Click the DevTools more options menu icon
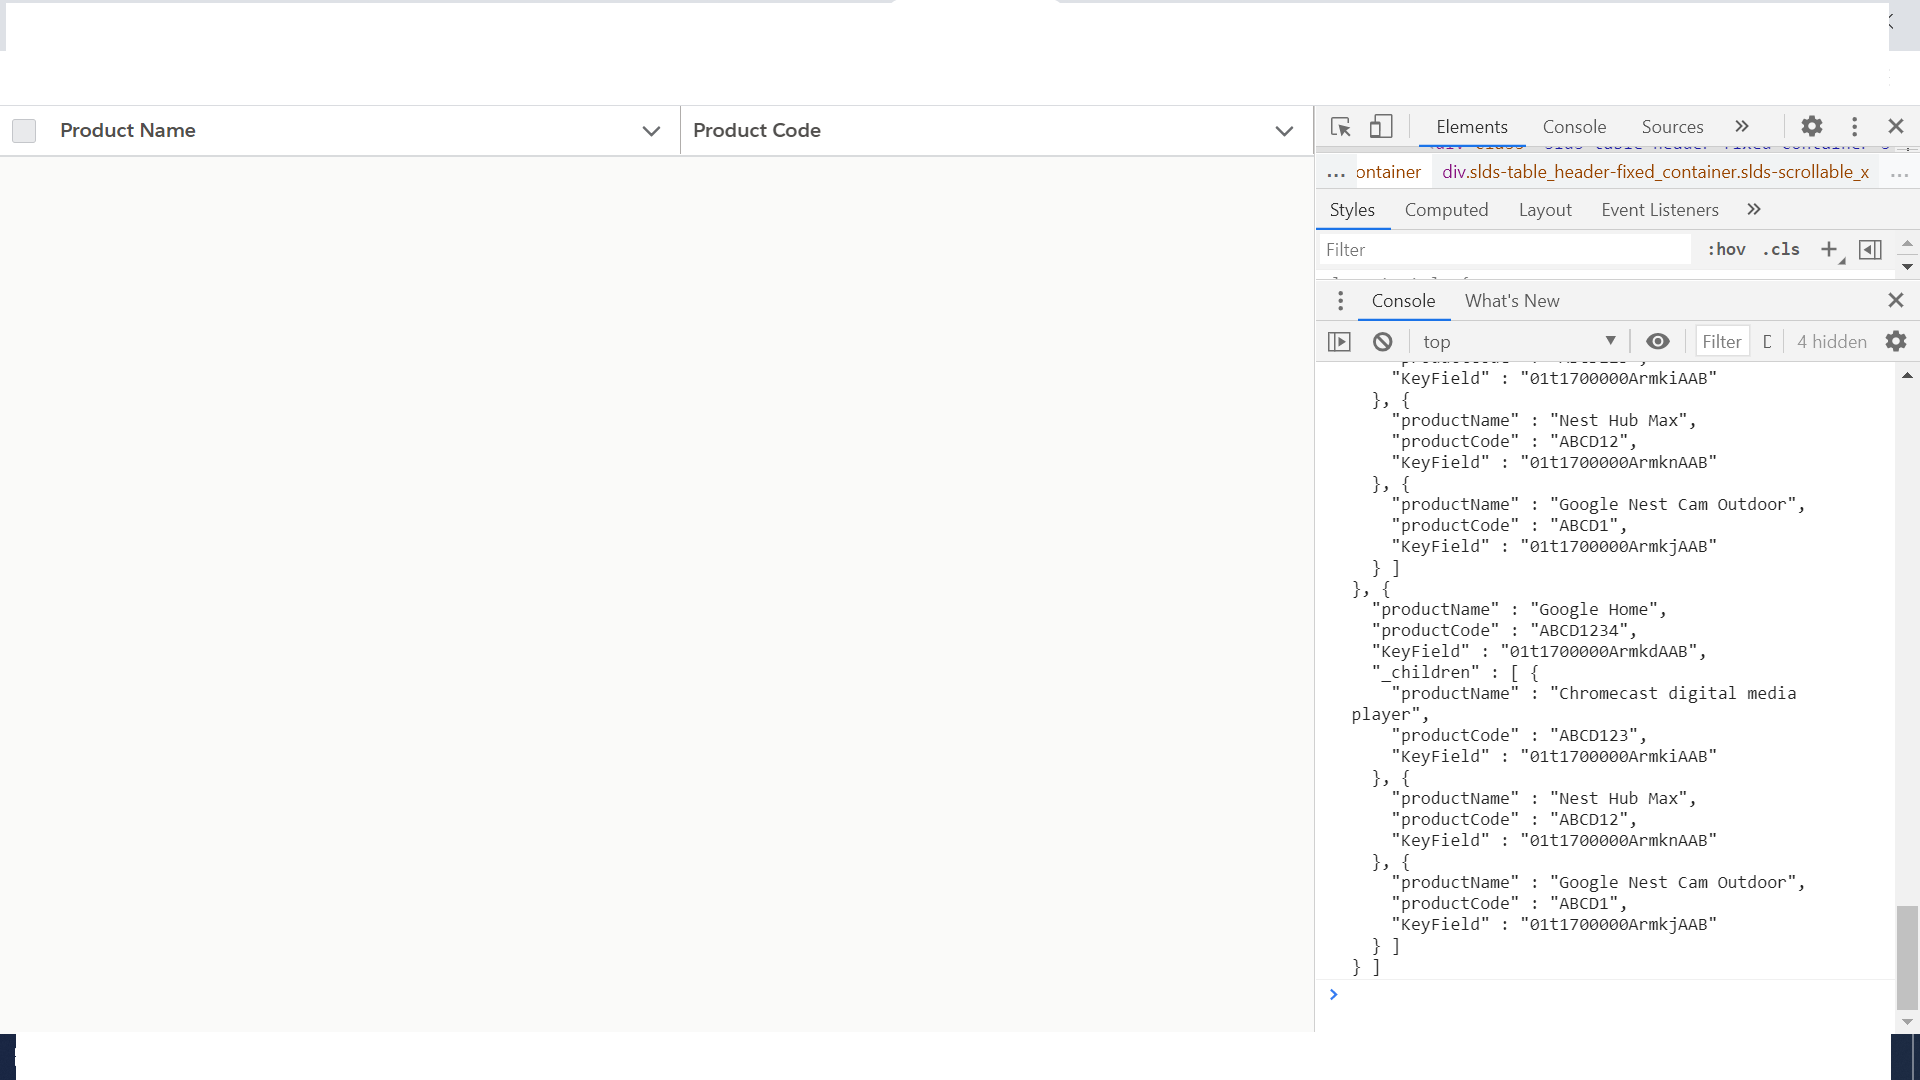This screenshot has width=1920, height=1080. coord(1854,127)
